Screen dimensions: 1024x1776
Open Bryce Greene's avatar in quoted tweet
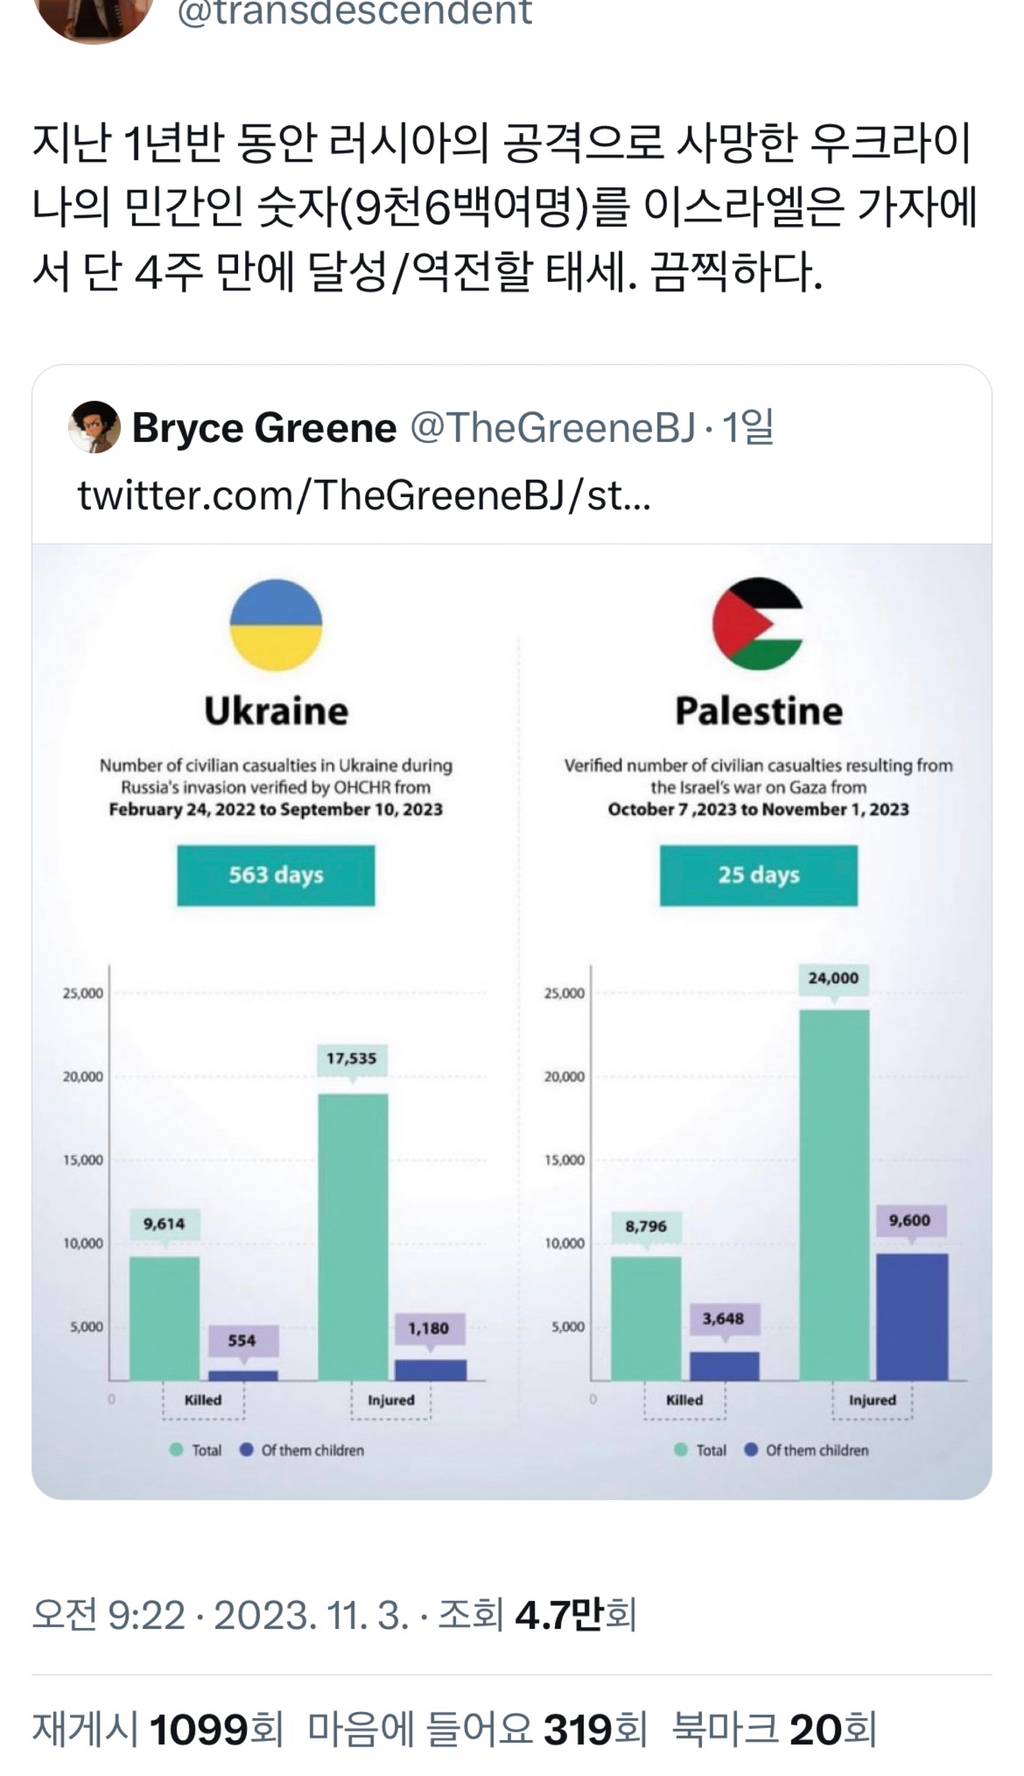[94, 427]
